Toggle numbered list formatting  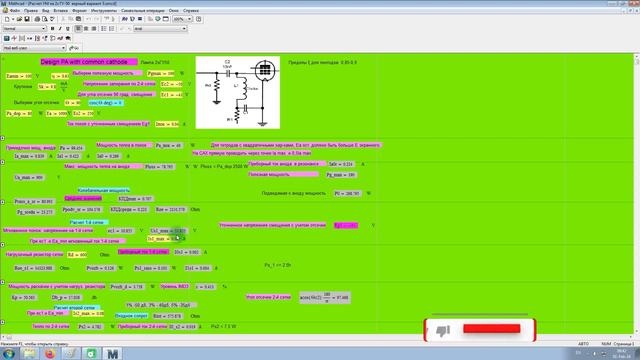[111, 29]
